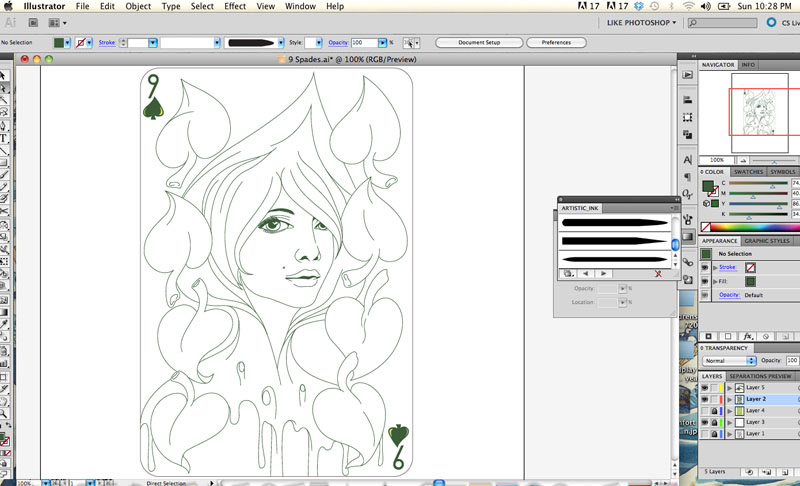
Task: Click the Create New Layer icon
Action: point(785,472)
